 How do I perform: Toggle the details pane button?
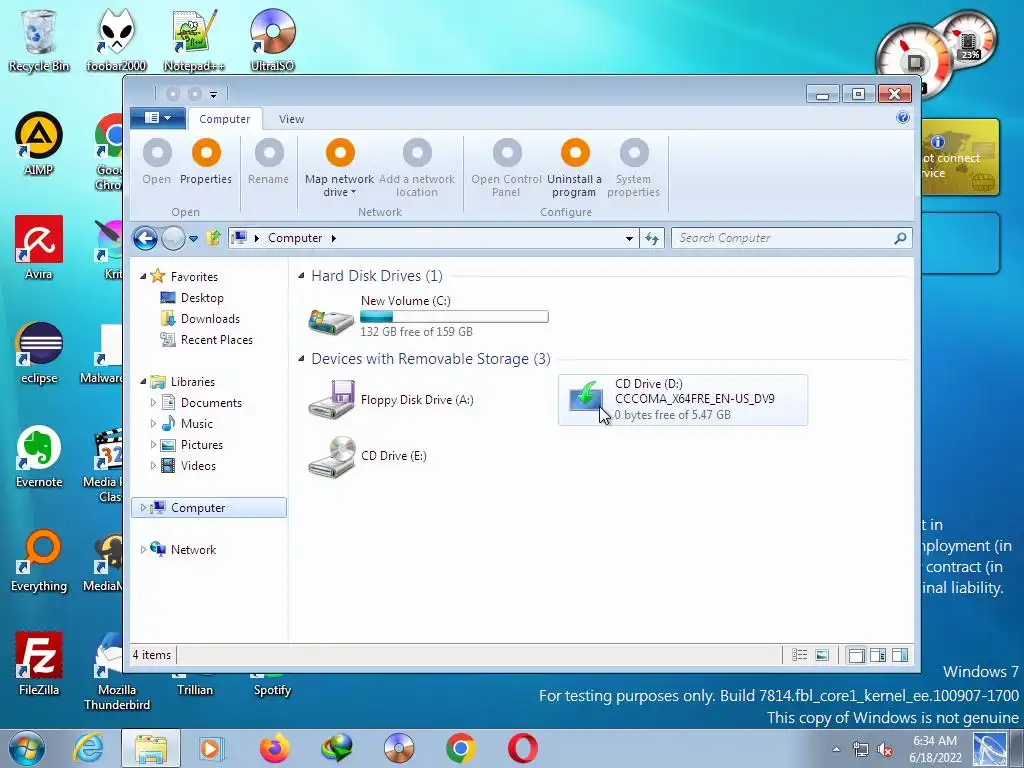[878, 655]
